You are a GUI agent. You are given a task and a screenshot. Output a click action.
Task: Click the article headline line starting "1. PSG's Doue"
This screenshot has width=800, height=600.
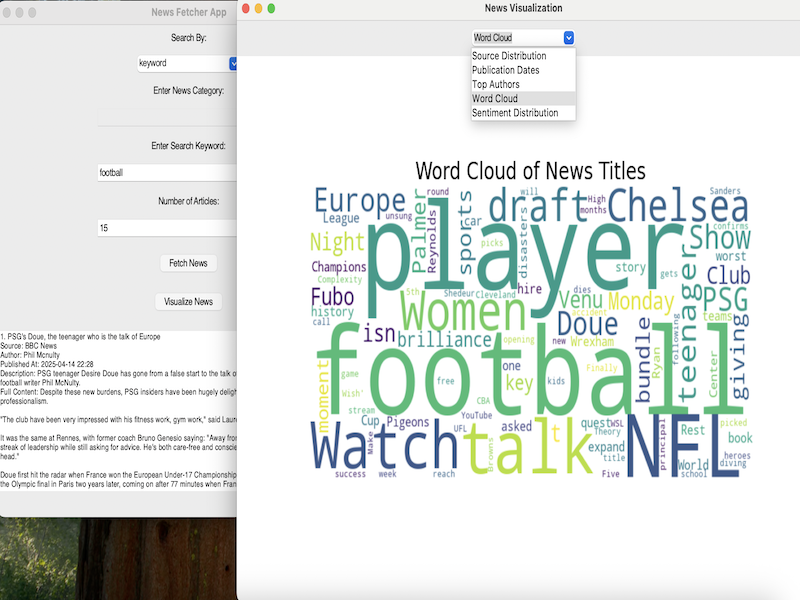pyautogui.click(x=80, y=337)
